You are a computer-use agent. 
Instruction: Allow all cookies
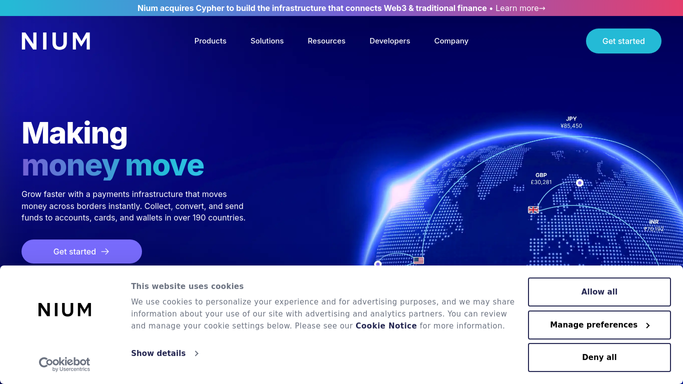[599, 292]
